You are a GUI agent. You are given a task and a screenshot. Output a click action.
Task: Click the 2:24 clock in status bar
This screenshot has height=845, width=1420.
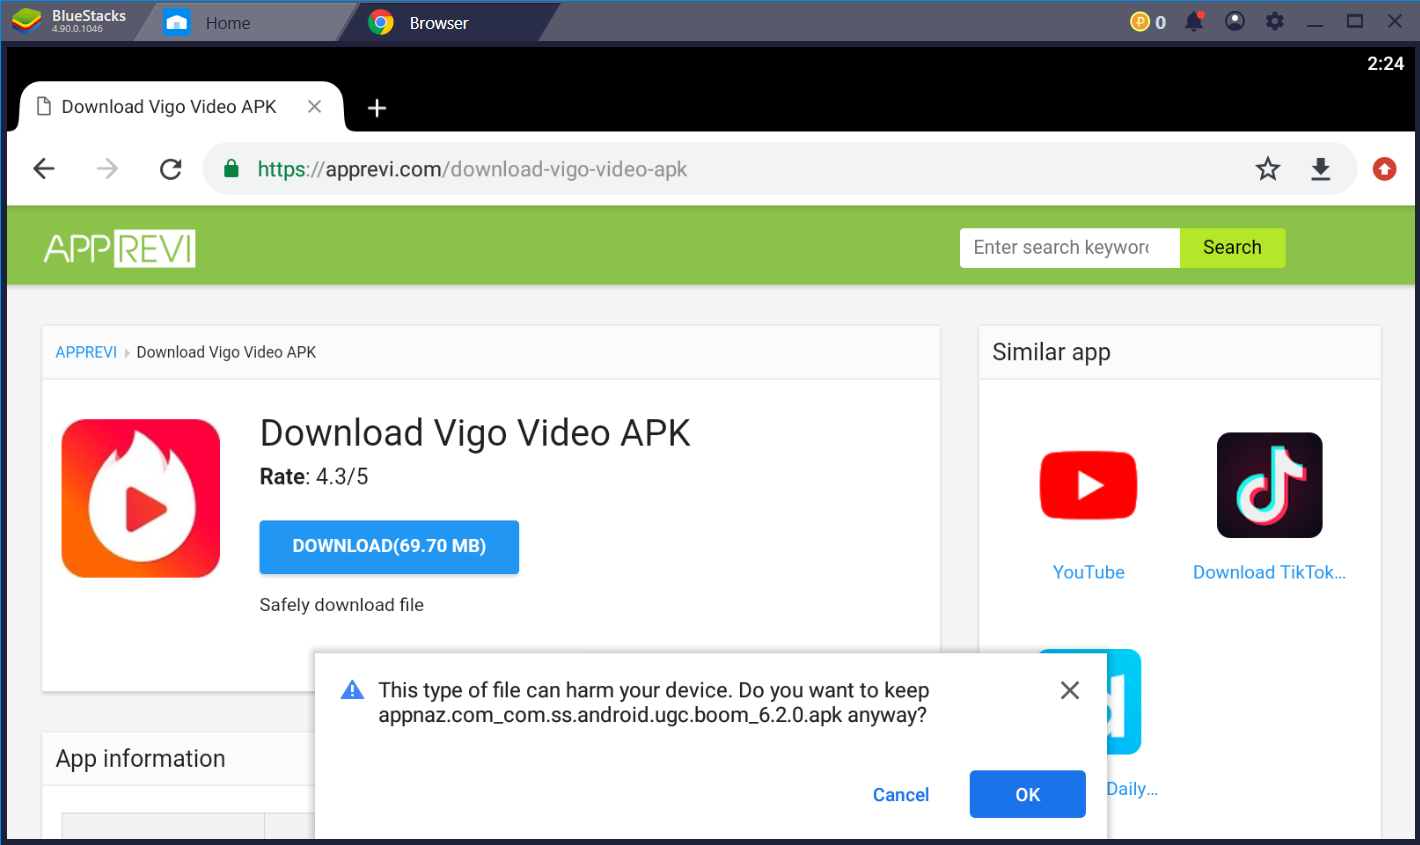pos(1386,64)
